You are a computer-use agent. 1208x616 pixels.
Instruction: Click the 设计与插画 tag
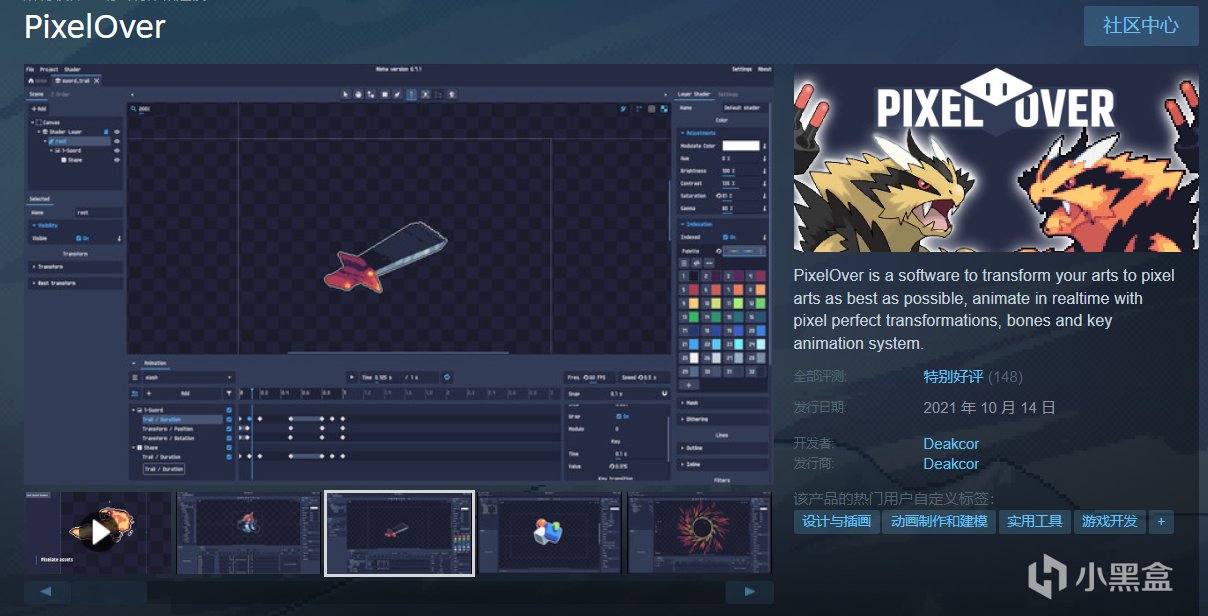click(836, 521)
